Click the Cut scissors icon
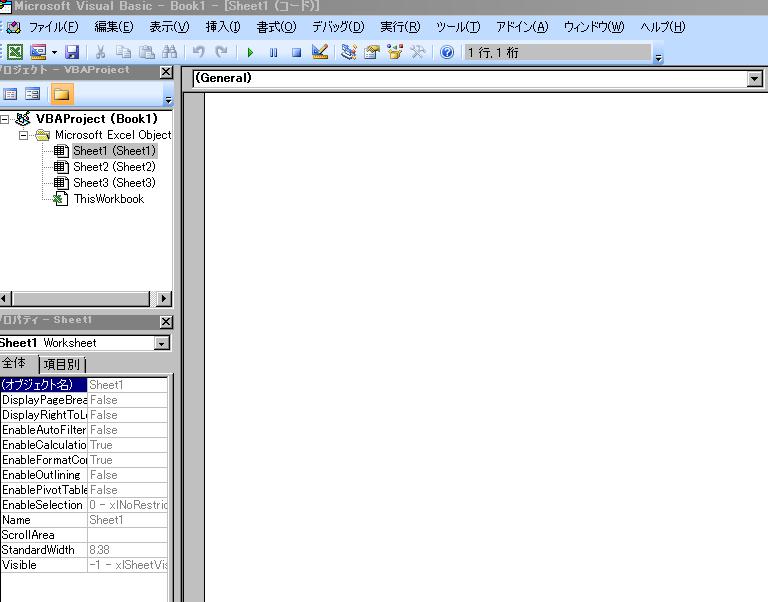This screenshot has width=768, height=602. 100,52
